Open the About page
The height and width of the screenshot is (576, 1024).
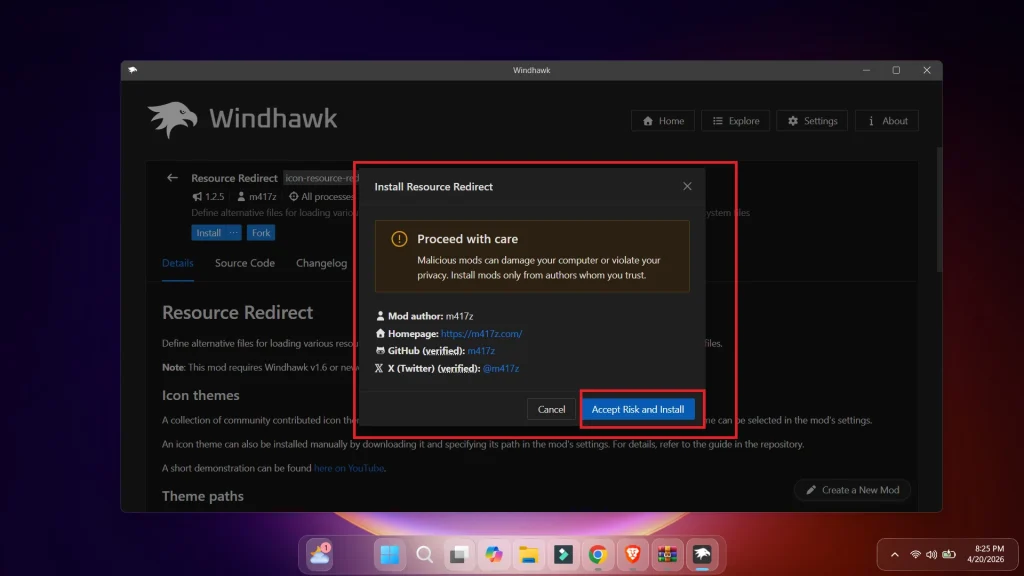[886, 120]
